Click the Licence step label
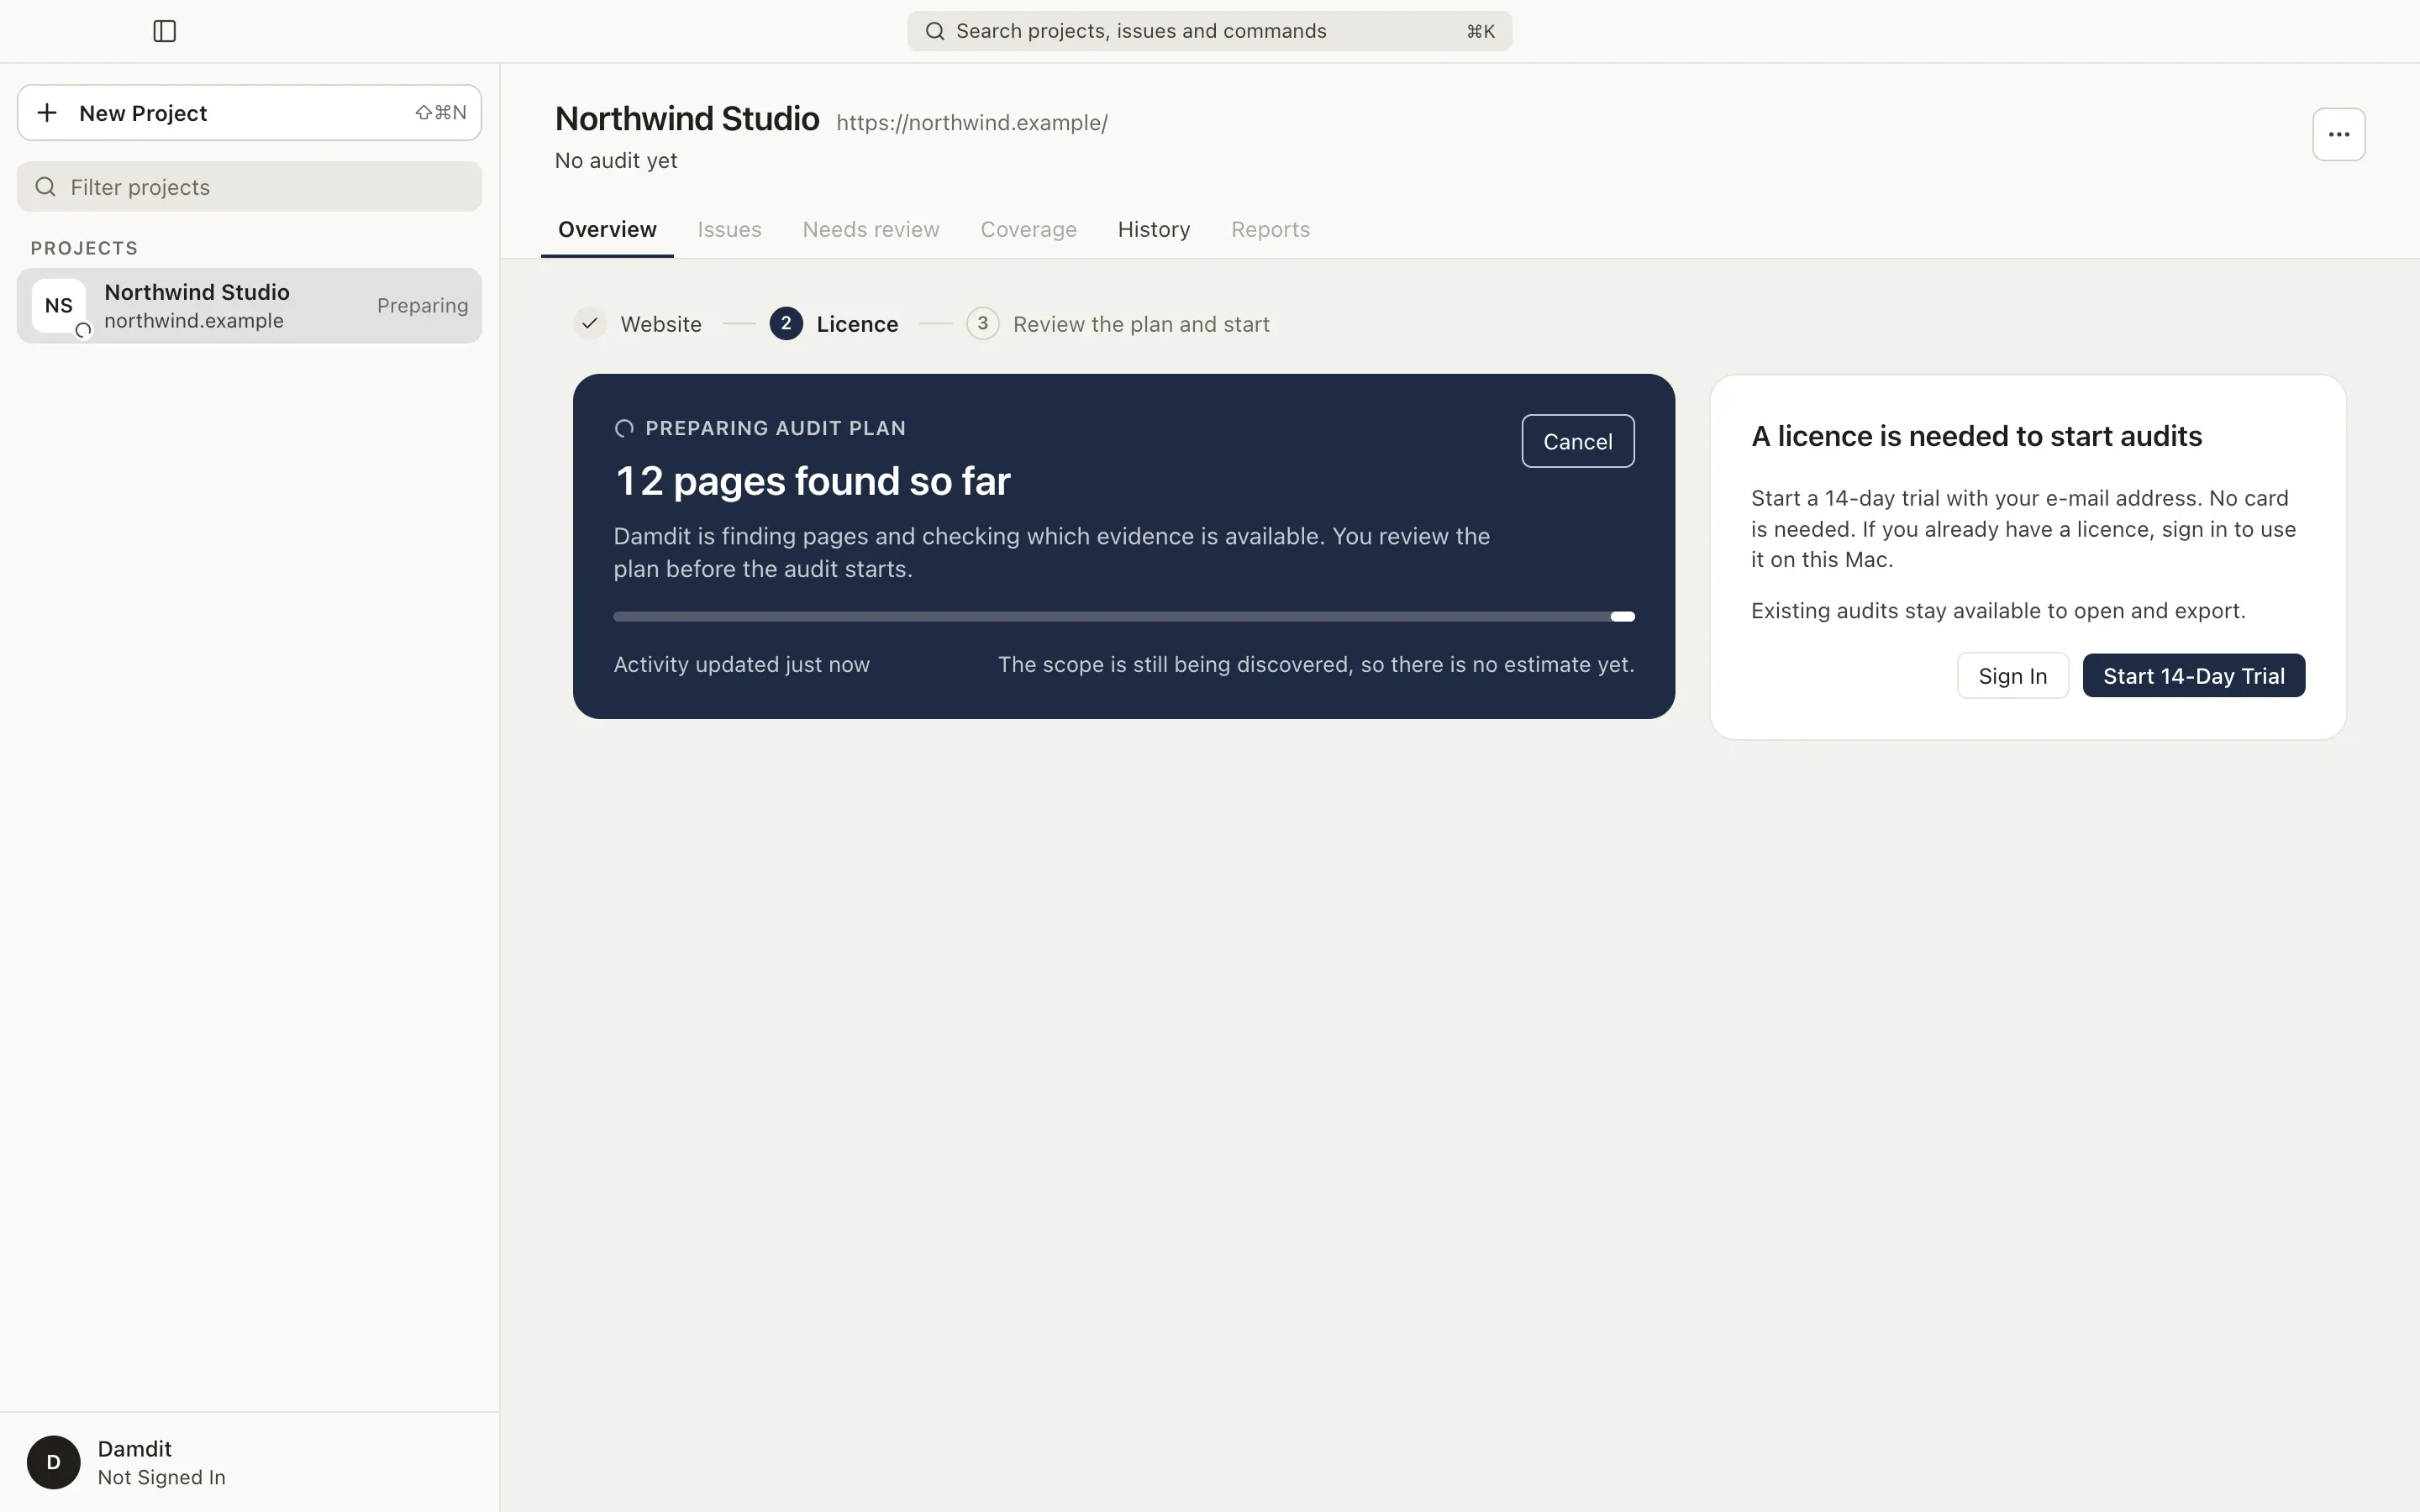 click(x=857, y=324)
